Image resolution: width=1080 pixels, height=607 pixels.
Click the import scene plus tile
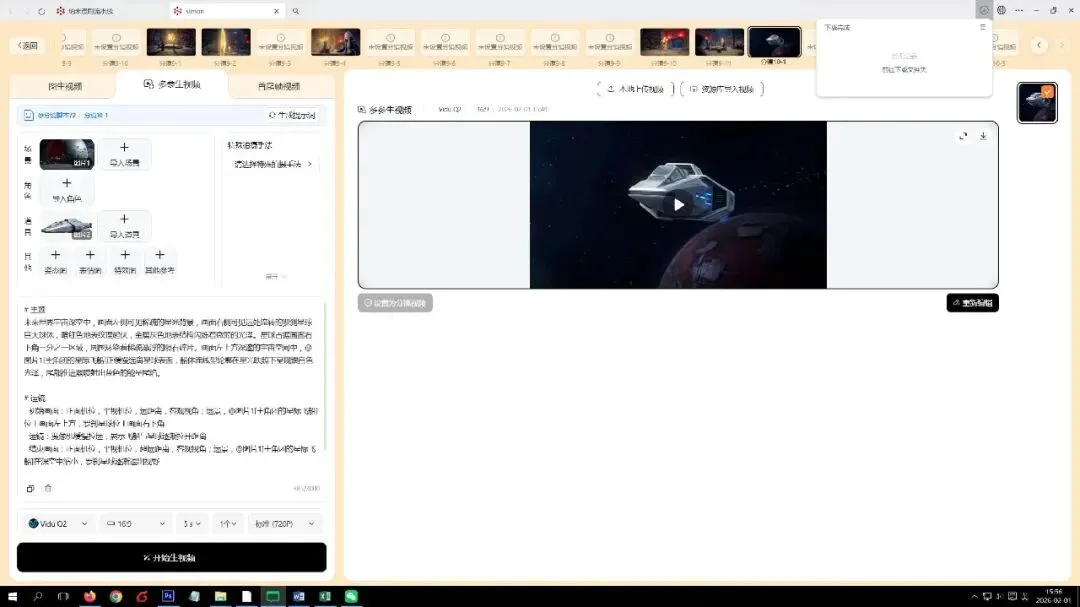(x=125, y=154)
